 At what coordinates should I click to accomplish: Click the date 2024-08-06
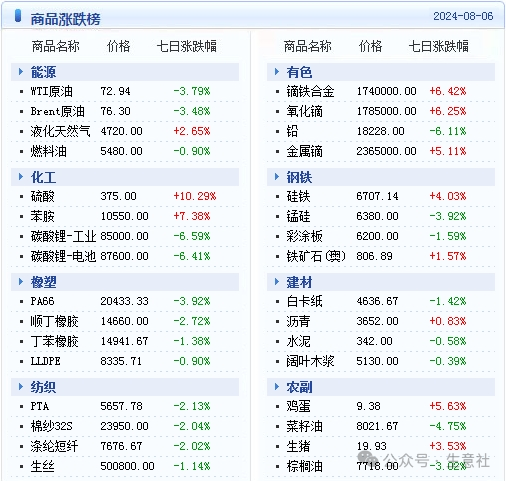tap(463, 16)
